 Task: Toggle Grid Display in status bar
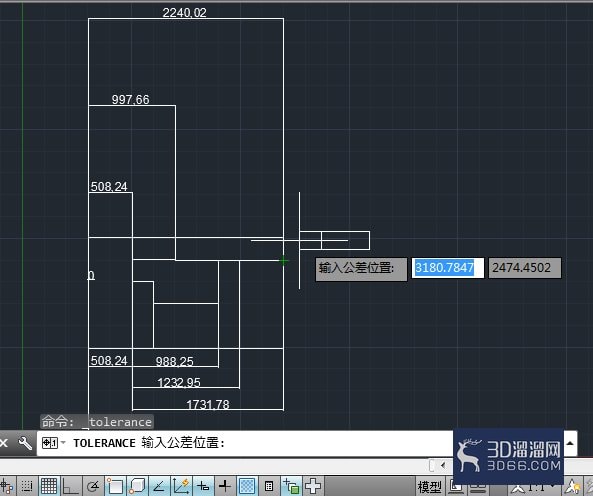[48, 486]
